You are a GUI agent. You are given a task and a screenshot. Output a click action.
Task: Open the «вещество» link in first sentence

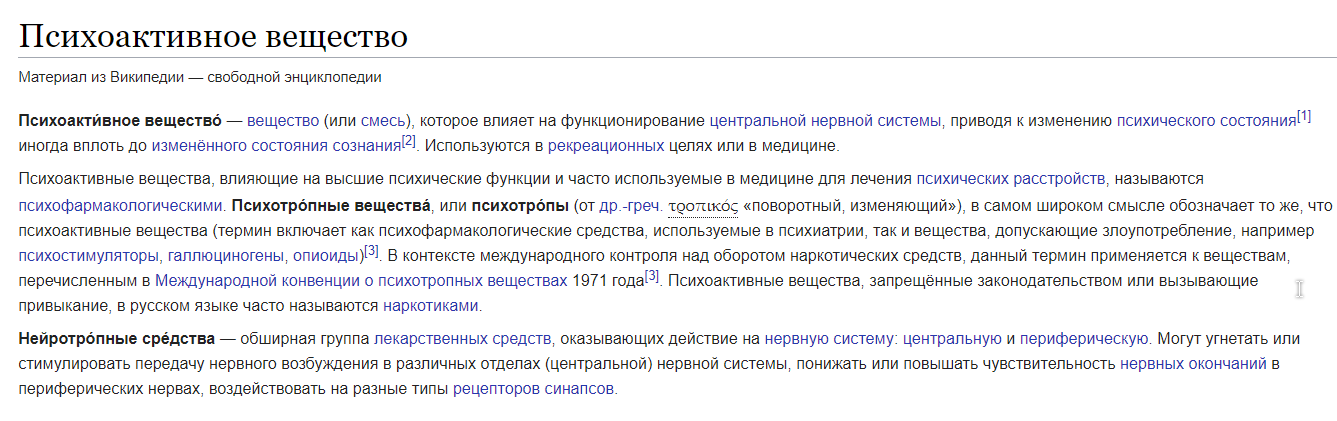(282, 121)
